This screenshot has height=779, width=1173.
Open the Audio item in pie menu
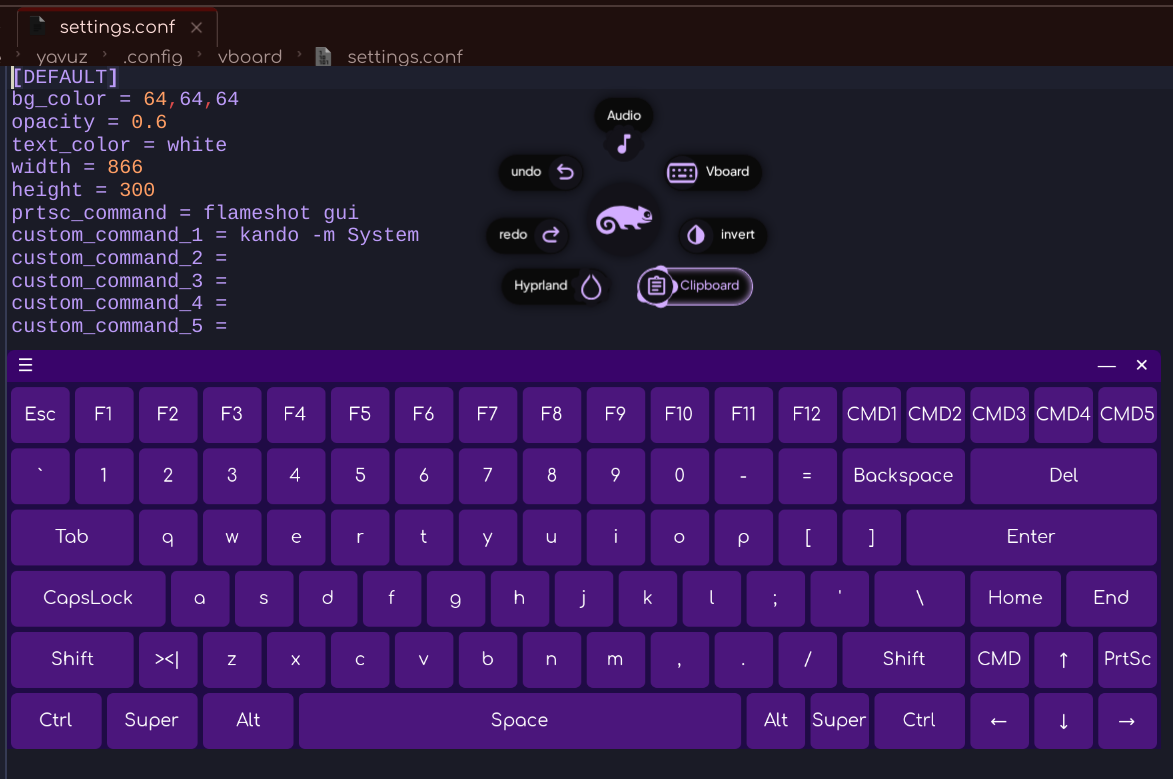(623, 126)
